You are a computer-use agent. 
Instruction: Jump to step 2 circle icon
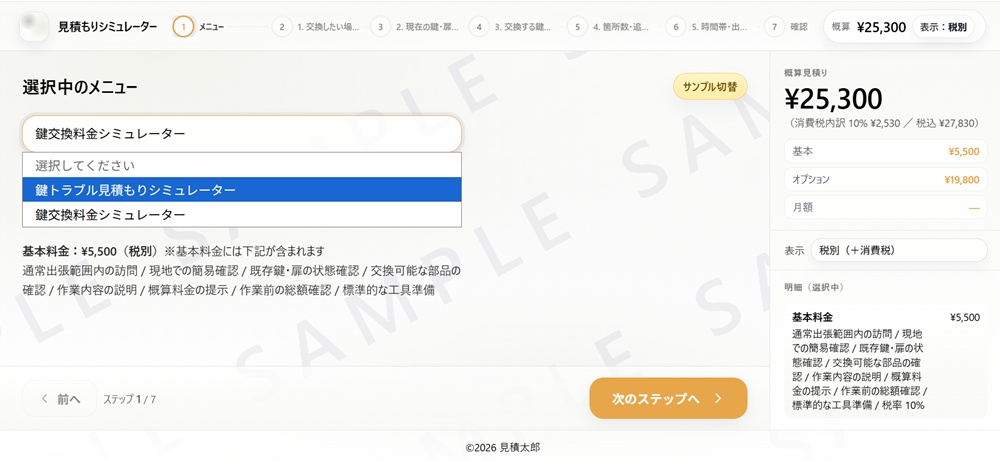pyautogui.click(x=282, y=26)
